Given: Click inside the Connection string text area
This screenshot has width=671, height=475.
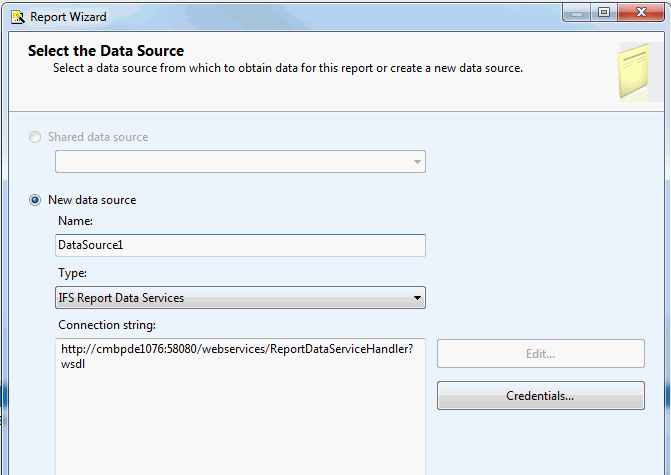Looking at the screenshot, I should point(240,407).
